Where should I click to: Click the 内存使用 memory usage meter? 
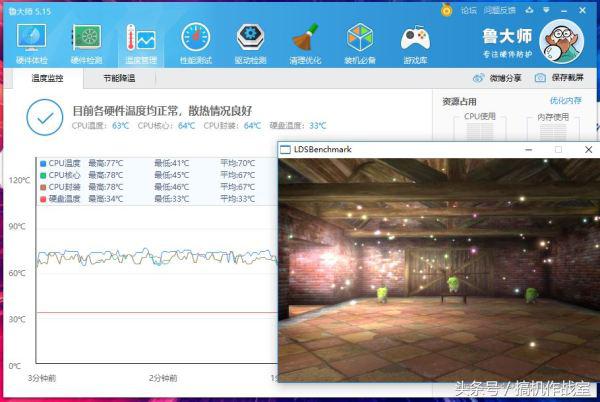(x=553, y=127)
